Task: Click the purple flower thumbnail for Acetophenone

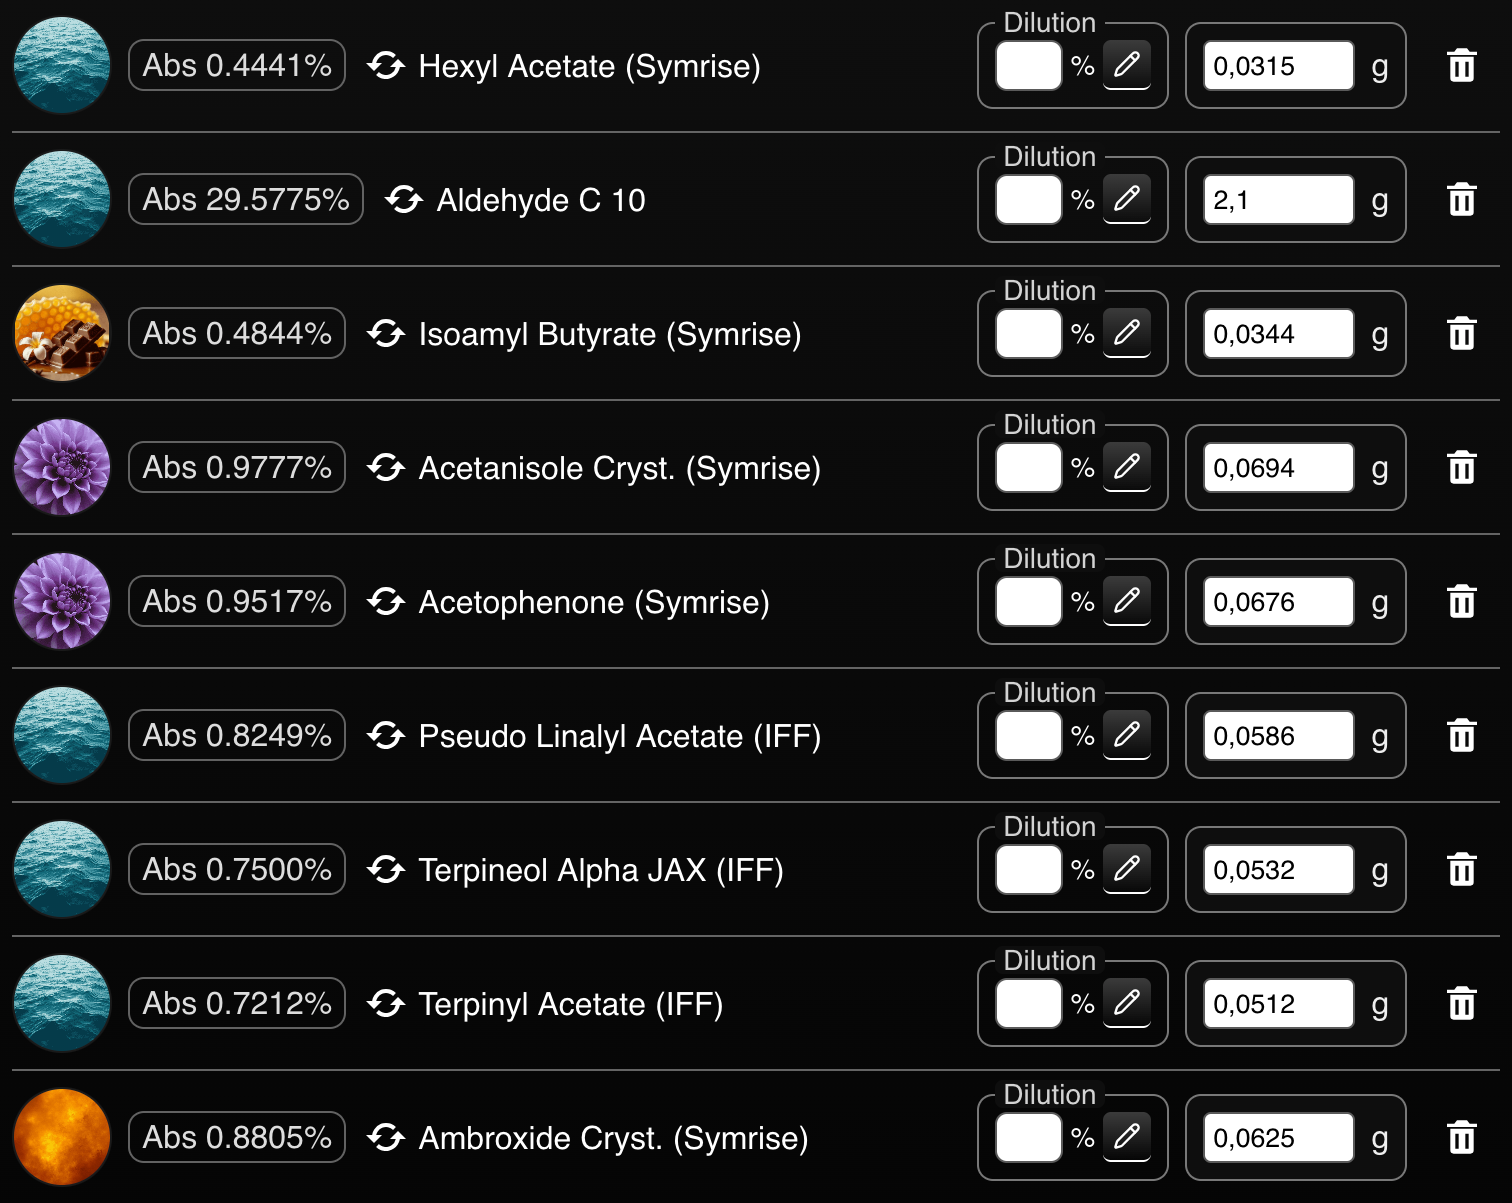Action: coord(61,601)
